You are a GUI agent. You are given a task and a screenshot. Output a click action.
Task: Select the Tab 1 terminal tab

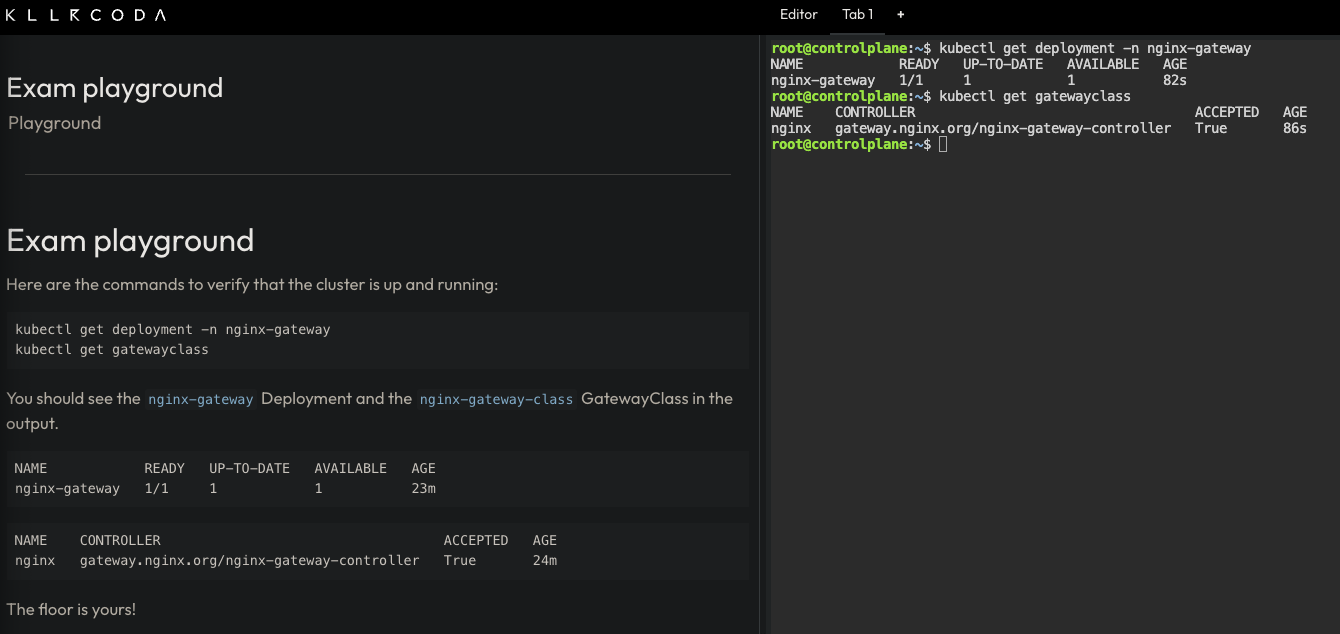pos(857,15)
